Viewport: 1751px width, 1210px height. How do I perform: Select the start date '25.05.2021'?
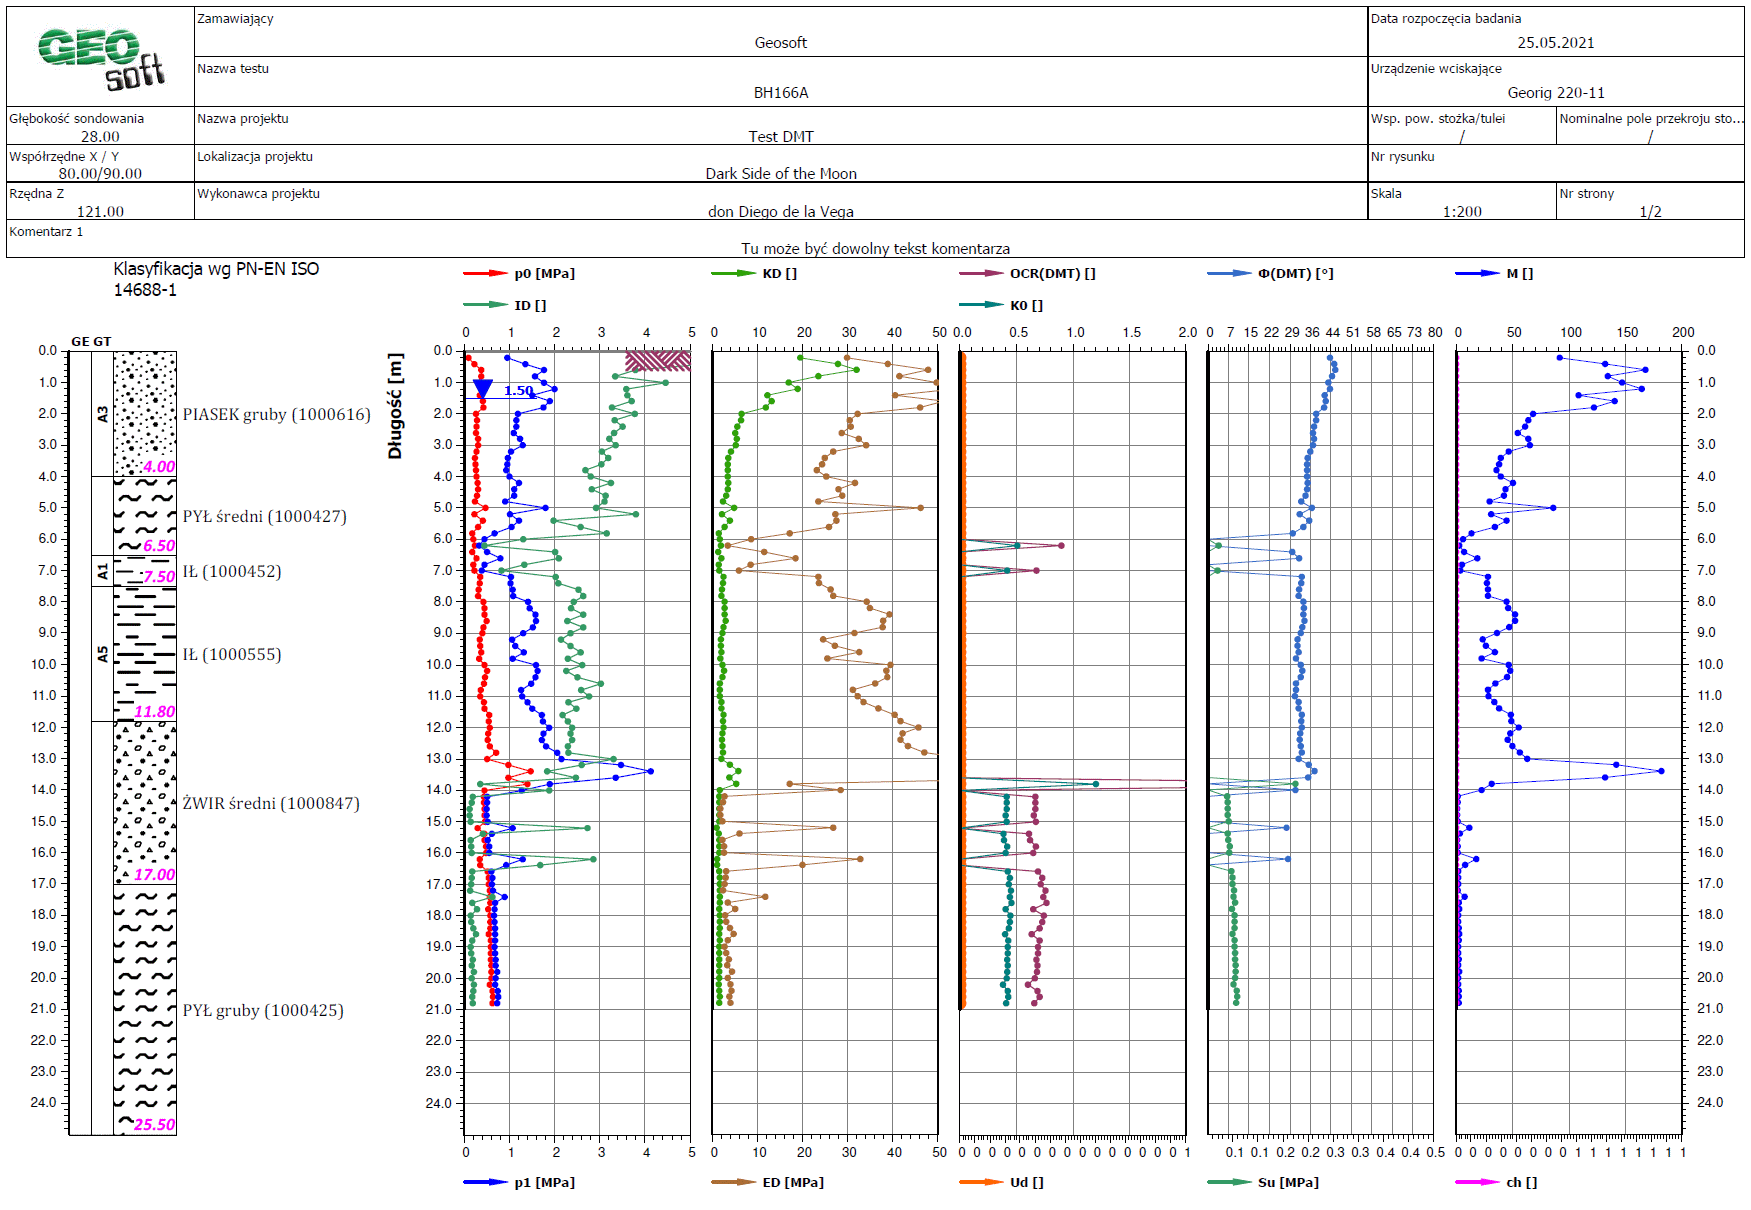click(x=1556, y=43)
